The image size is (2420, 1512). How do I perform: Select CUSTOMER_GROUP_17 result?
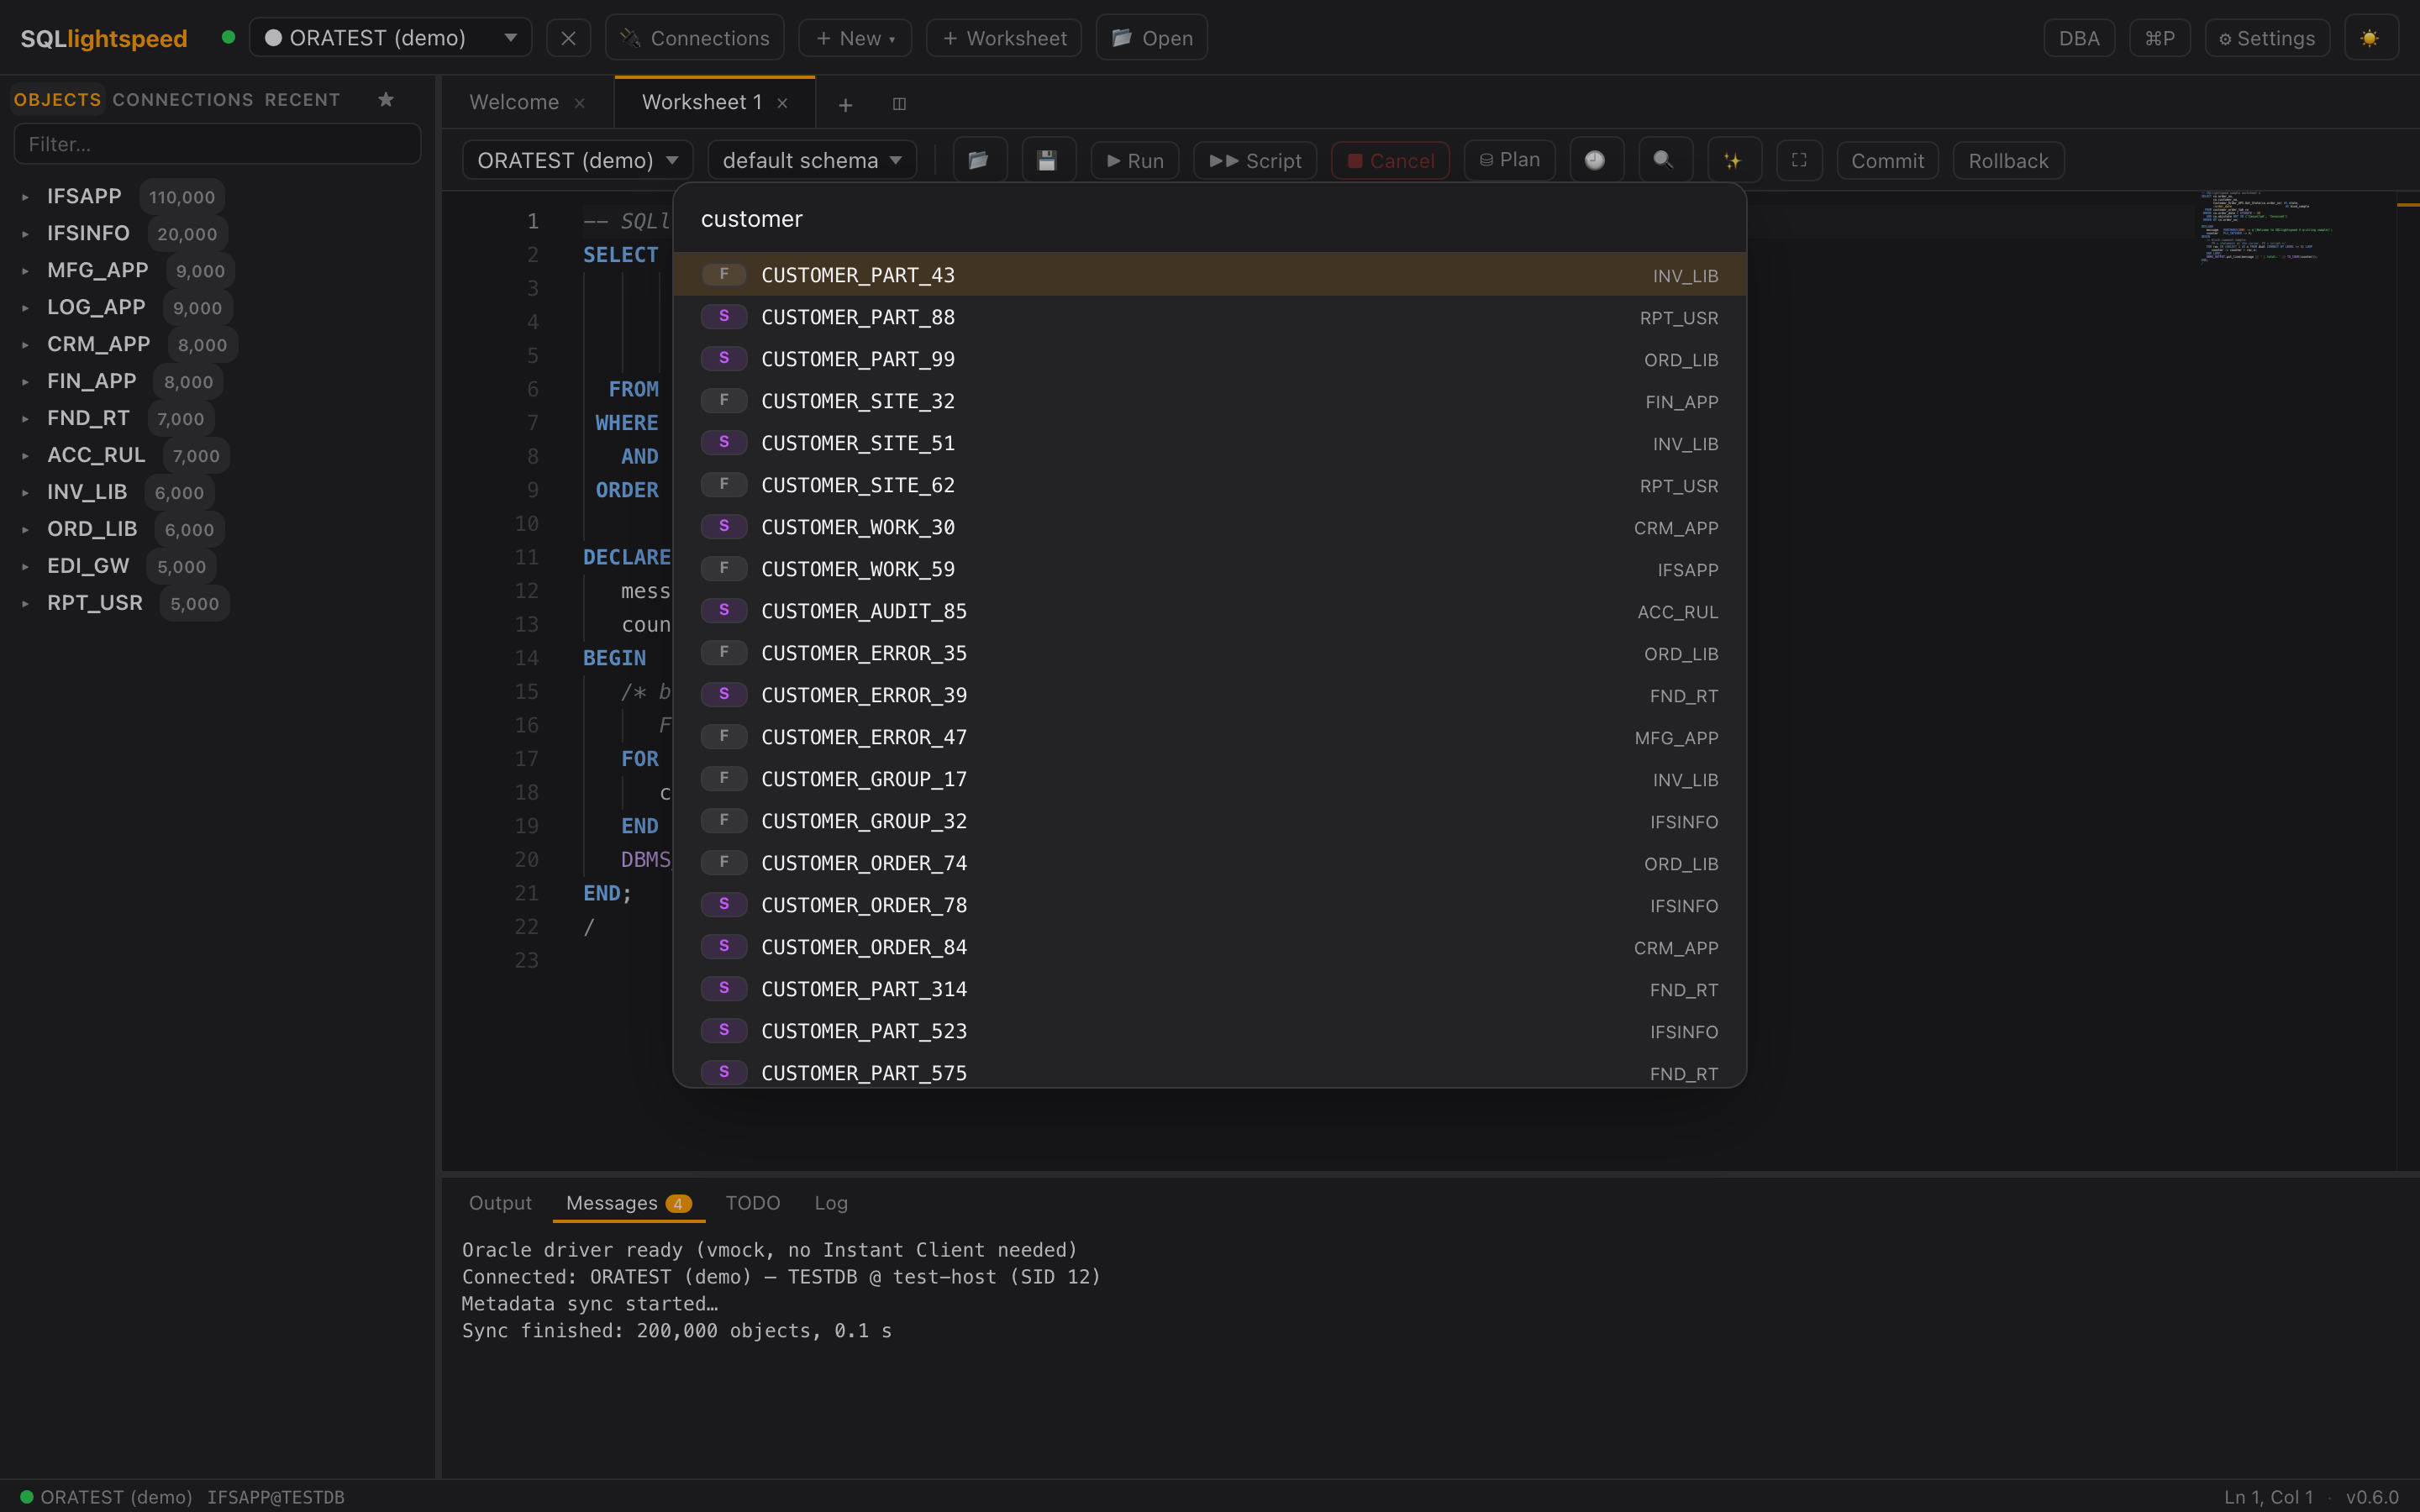[1209, 778]
